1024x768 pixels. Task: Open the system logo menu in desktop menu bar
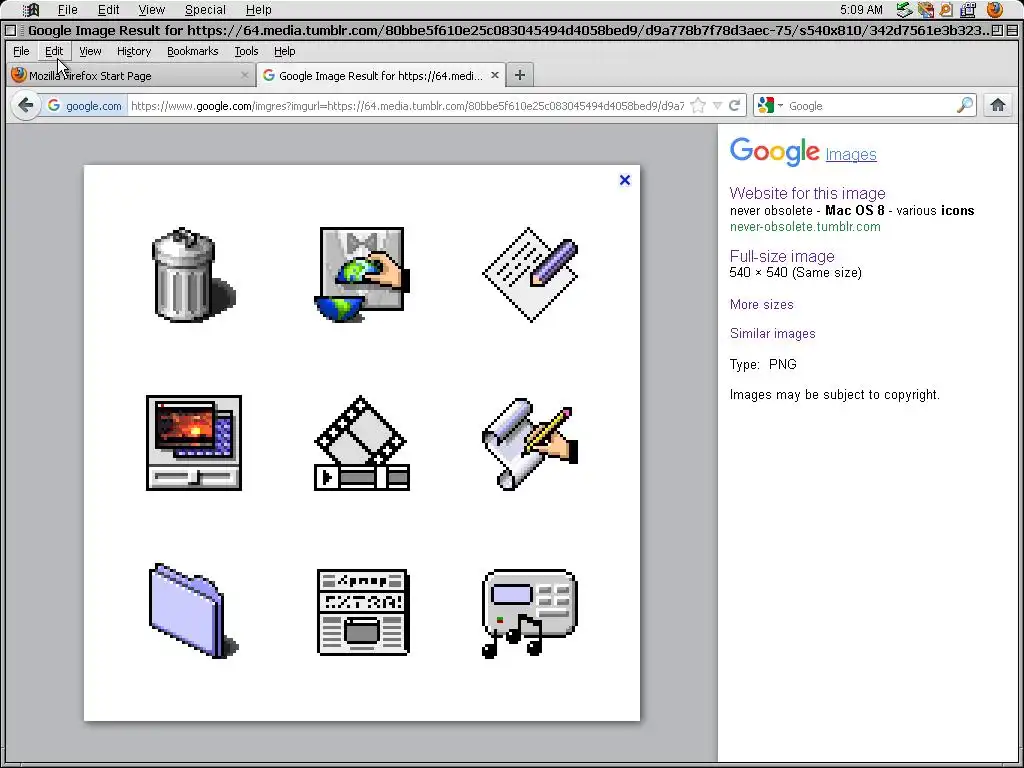(x=31, y=10)
